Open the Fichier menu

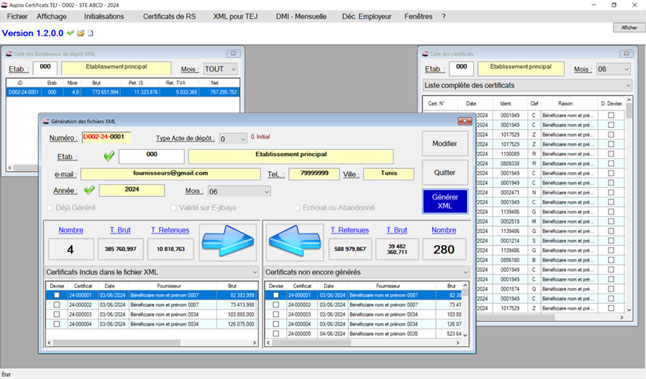17,16
